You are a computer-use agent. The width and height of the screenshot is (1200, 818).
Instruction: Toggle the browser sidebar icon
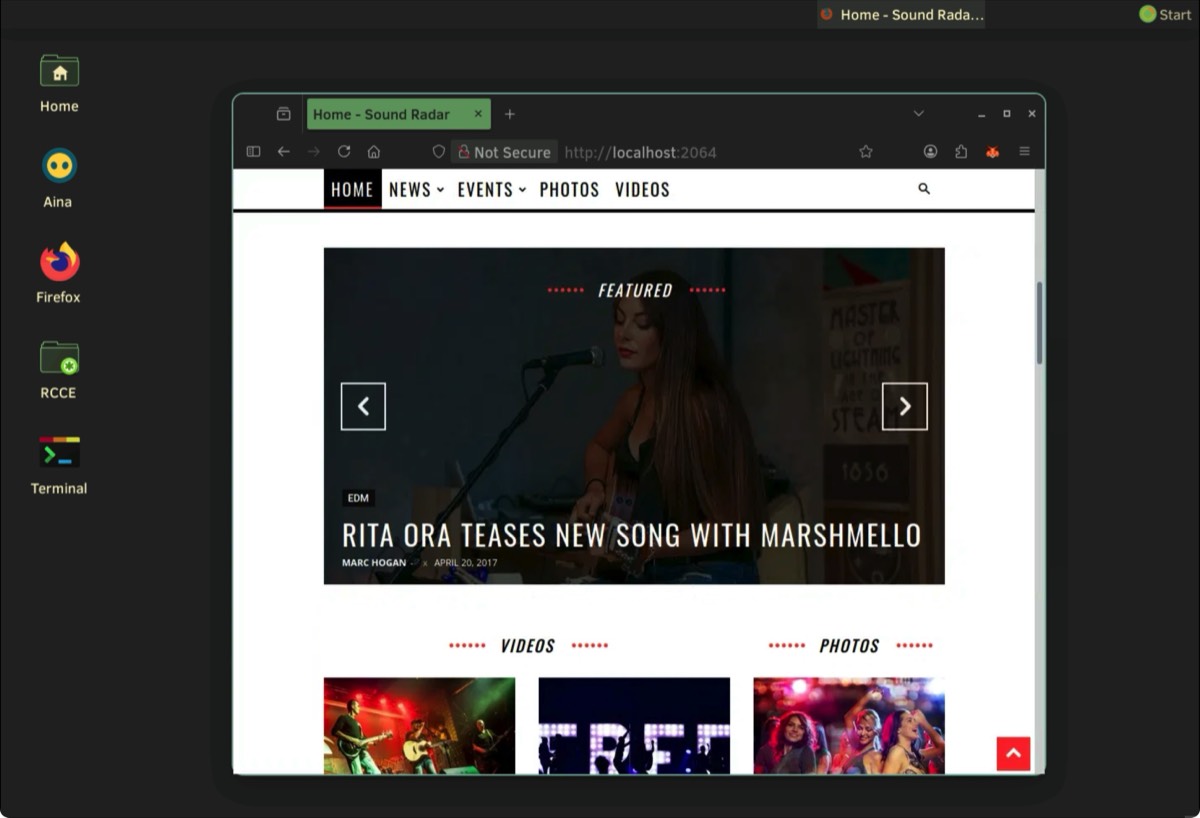coord(253,152)
